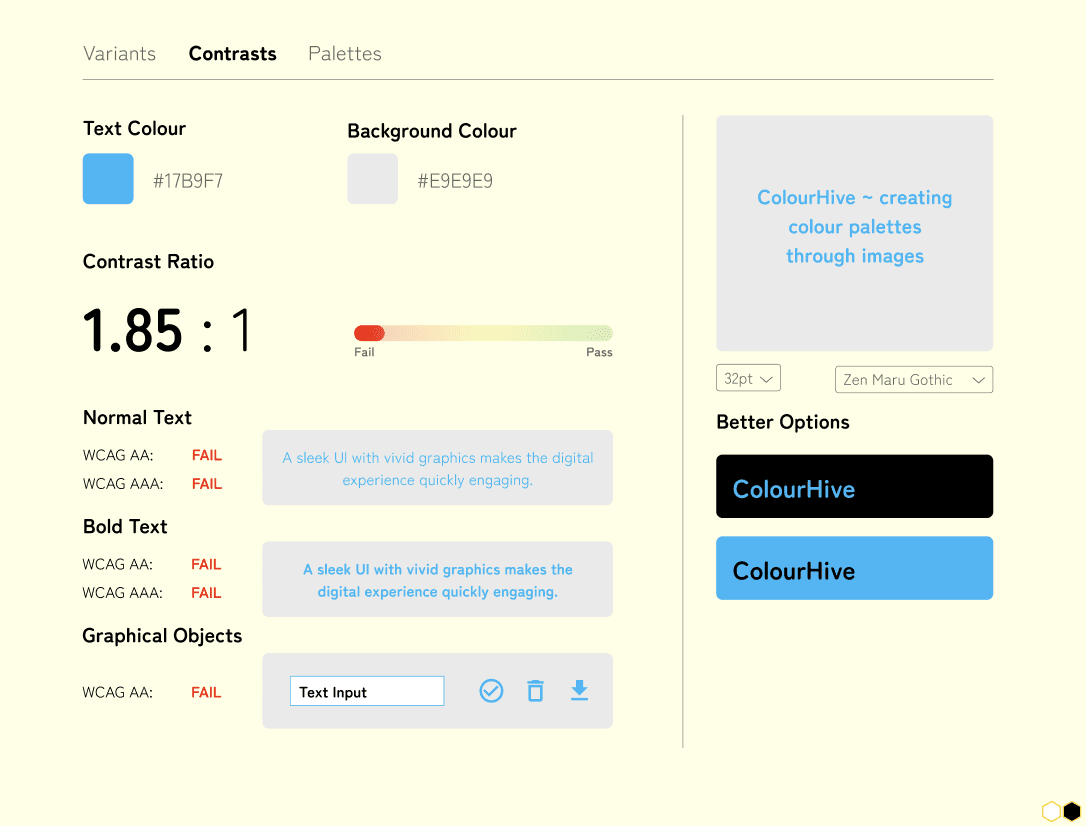
Task: Switch to the Variants tab
Action: [x=119, y=53]
